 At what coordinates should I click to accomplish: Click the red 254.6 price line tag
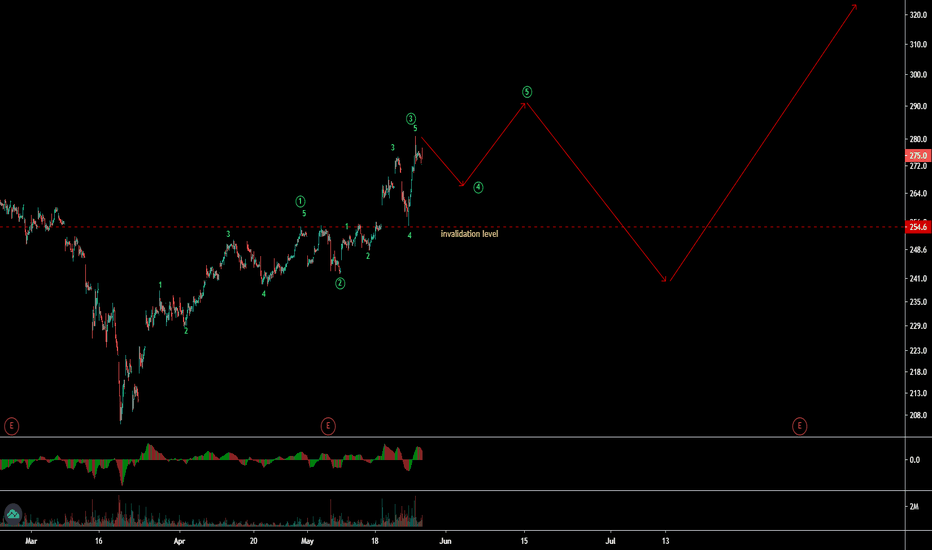(918, 227)
